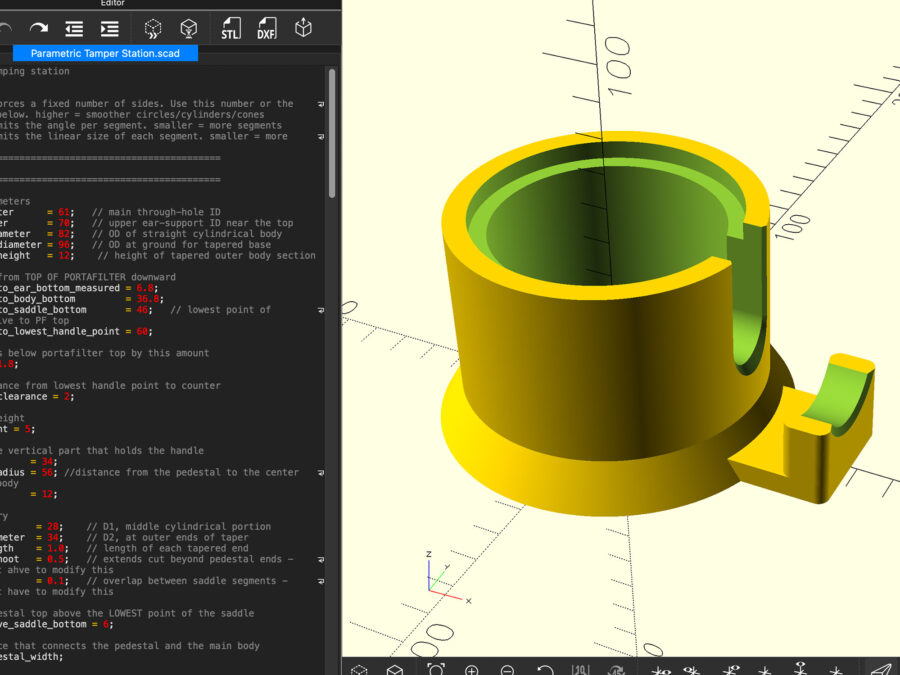Image resolution: width=900 pixels, height=675 pixels.
Task: Click the XYZ axis indicator in viewport
Action: (x=448, y=578)
